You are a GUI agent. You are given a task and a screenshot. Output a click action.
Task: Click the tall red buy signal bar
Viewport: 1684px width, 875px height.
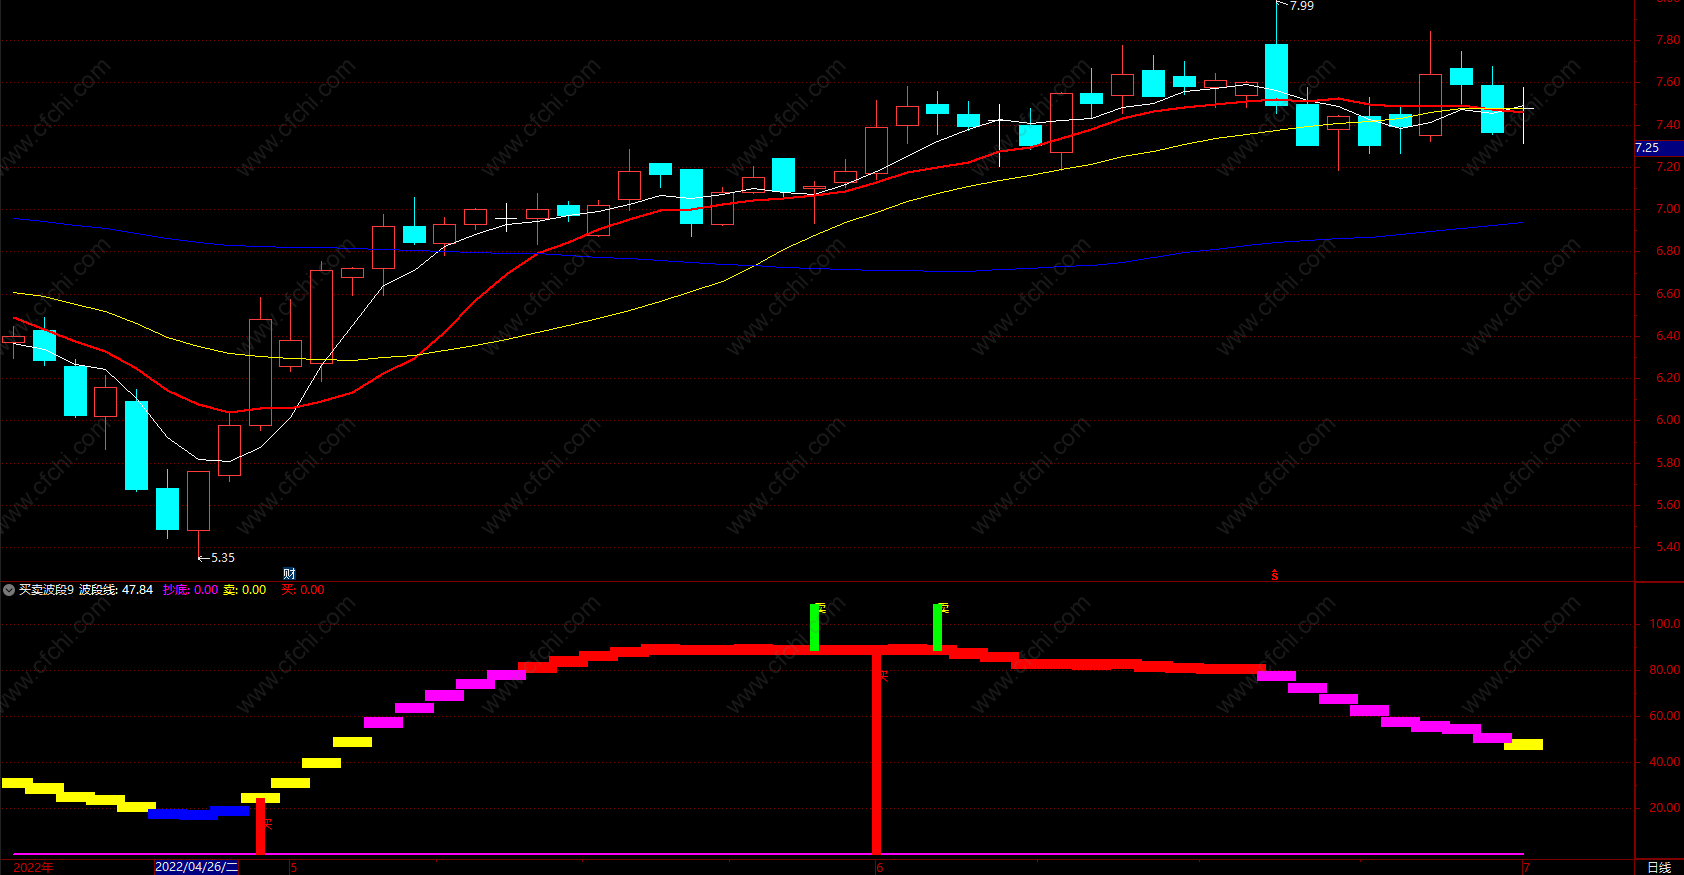pos(876,752)
